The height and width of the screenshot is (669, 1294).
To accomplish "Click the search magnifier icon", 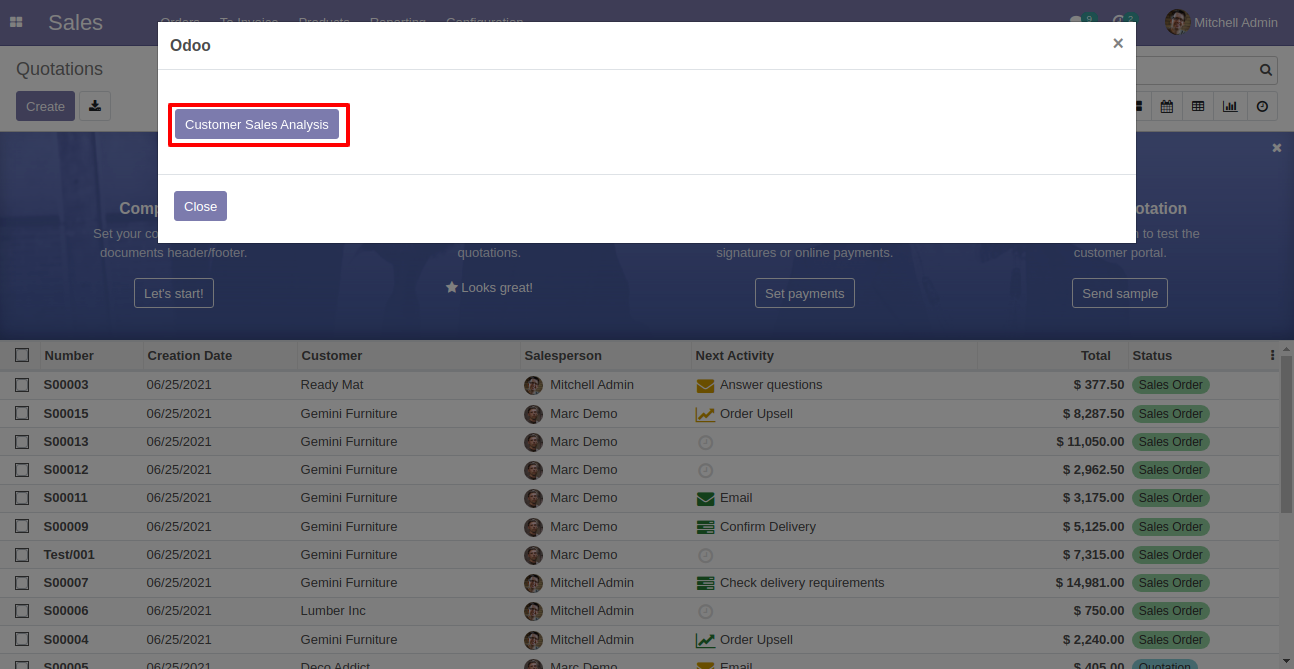I will click(1266, 70).
